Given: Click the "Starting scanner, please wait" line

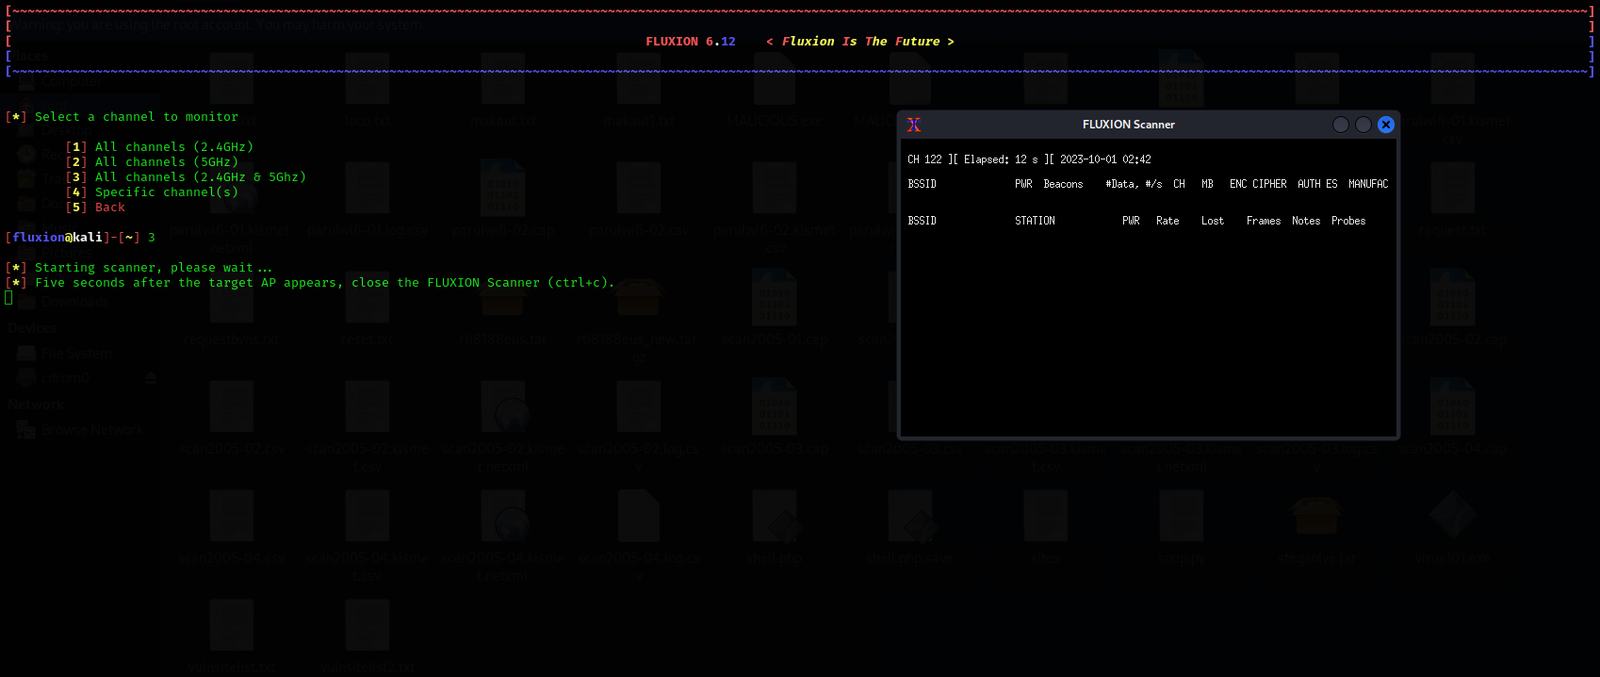Looking at the screenshot, I should click(x=153, y=268).
